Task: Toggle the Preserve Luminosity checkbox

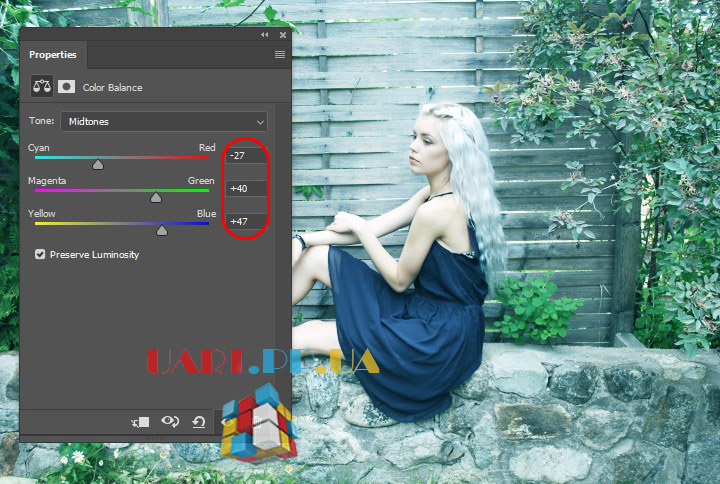Action: click(x=40, y=254)
